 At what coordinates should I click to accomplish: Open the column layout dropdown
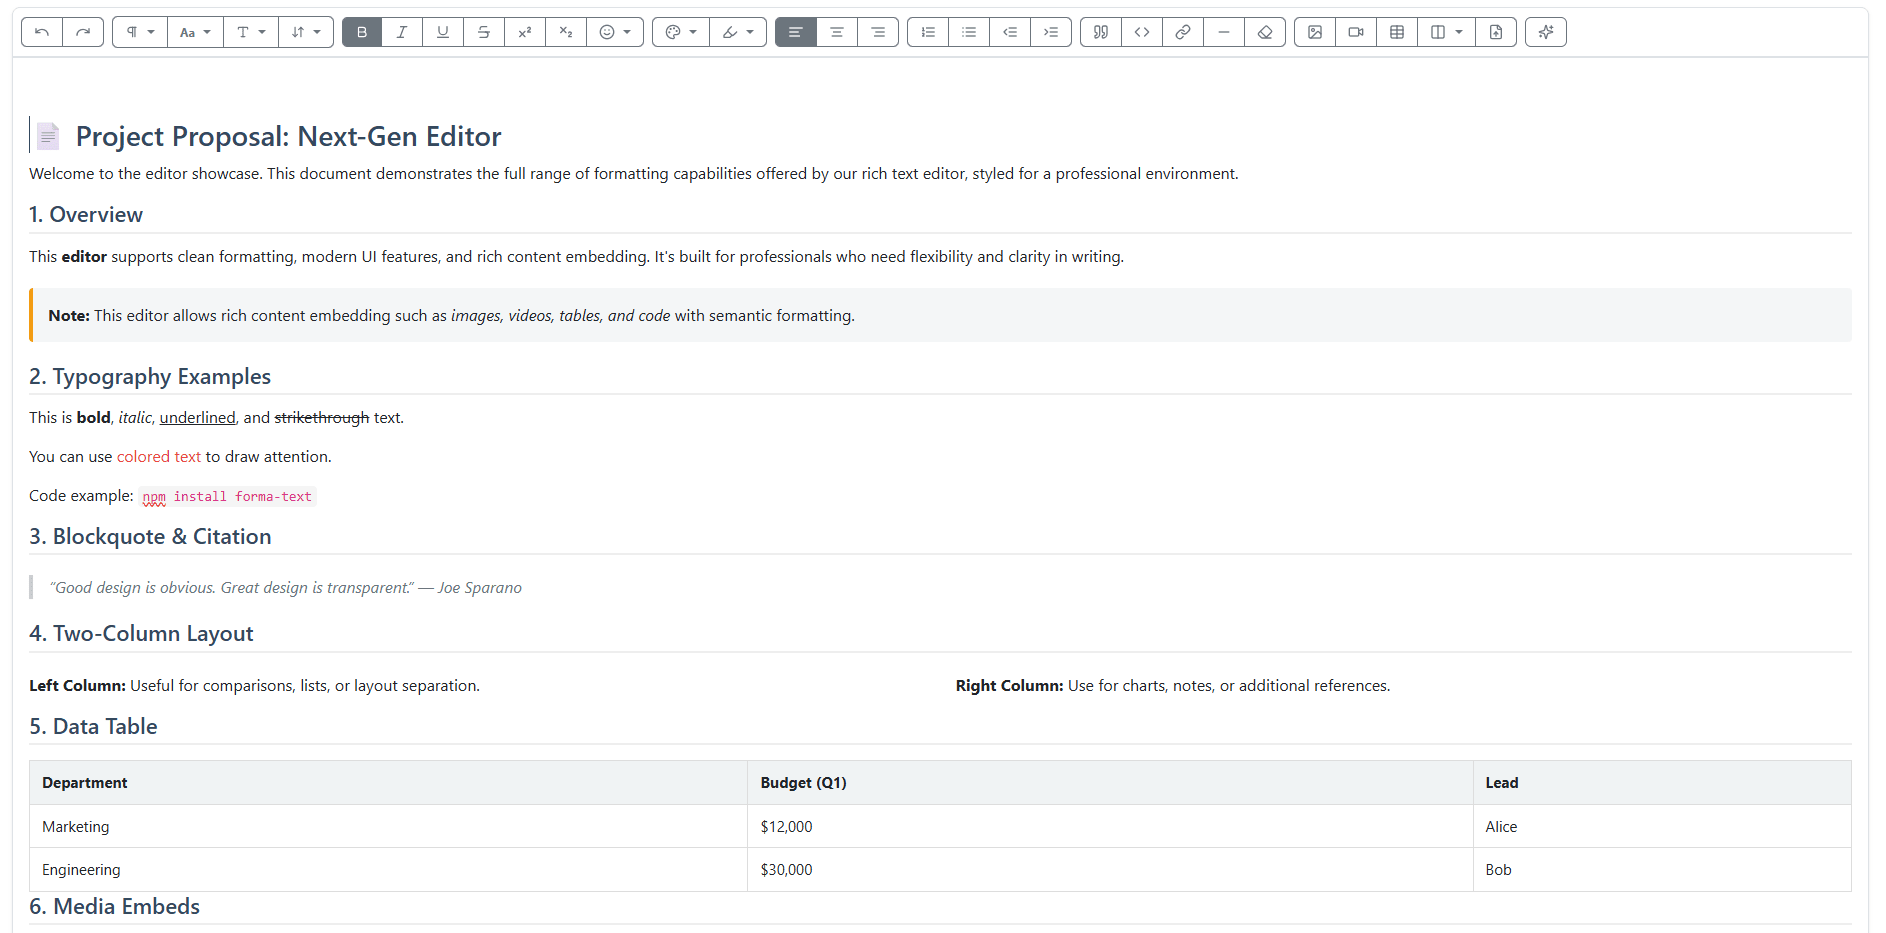coord(1446,32)
